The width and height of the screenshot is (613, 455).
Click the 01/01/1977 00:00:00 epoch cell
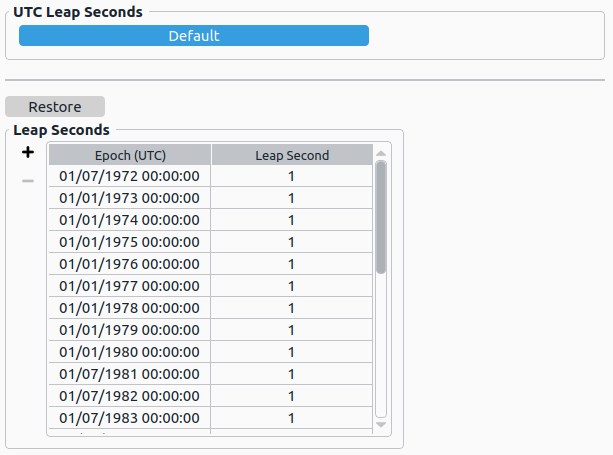point(130,286)
